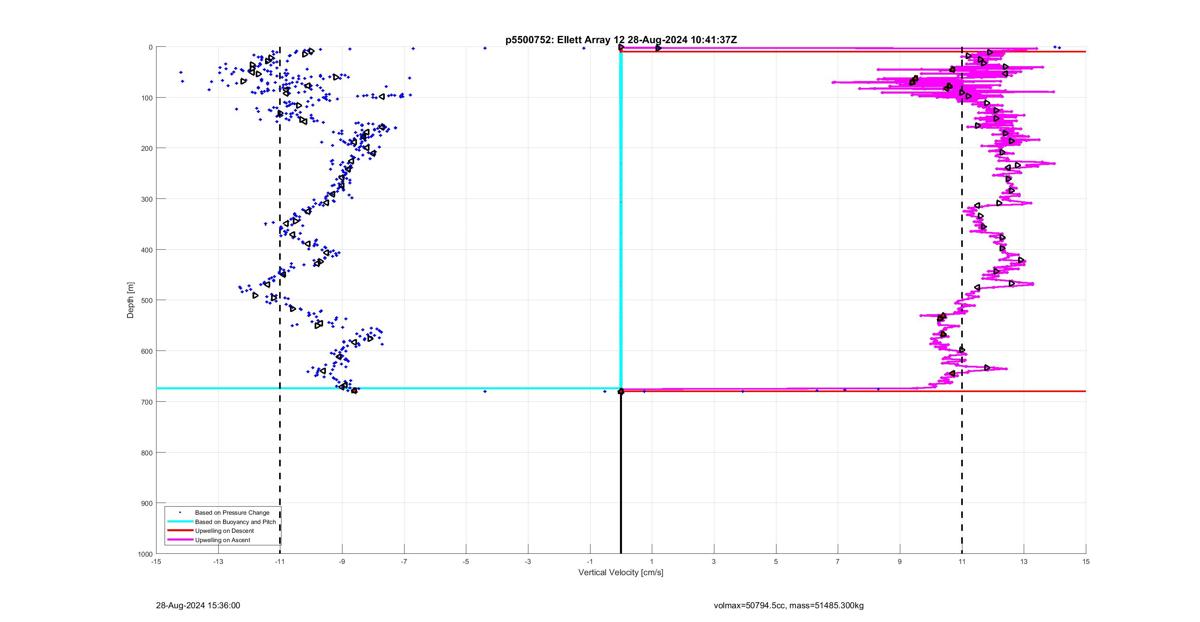Click the velocity axis tick label '-13'

[x=218, y=562]
